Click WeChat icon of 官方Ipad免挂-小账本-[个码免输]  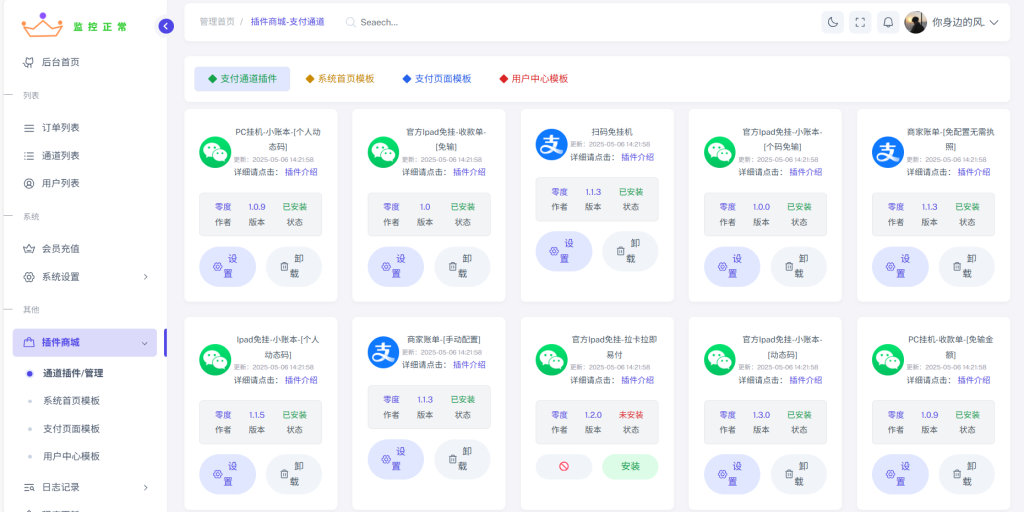click(x=720, y=152)
